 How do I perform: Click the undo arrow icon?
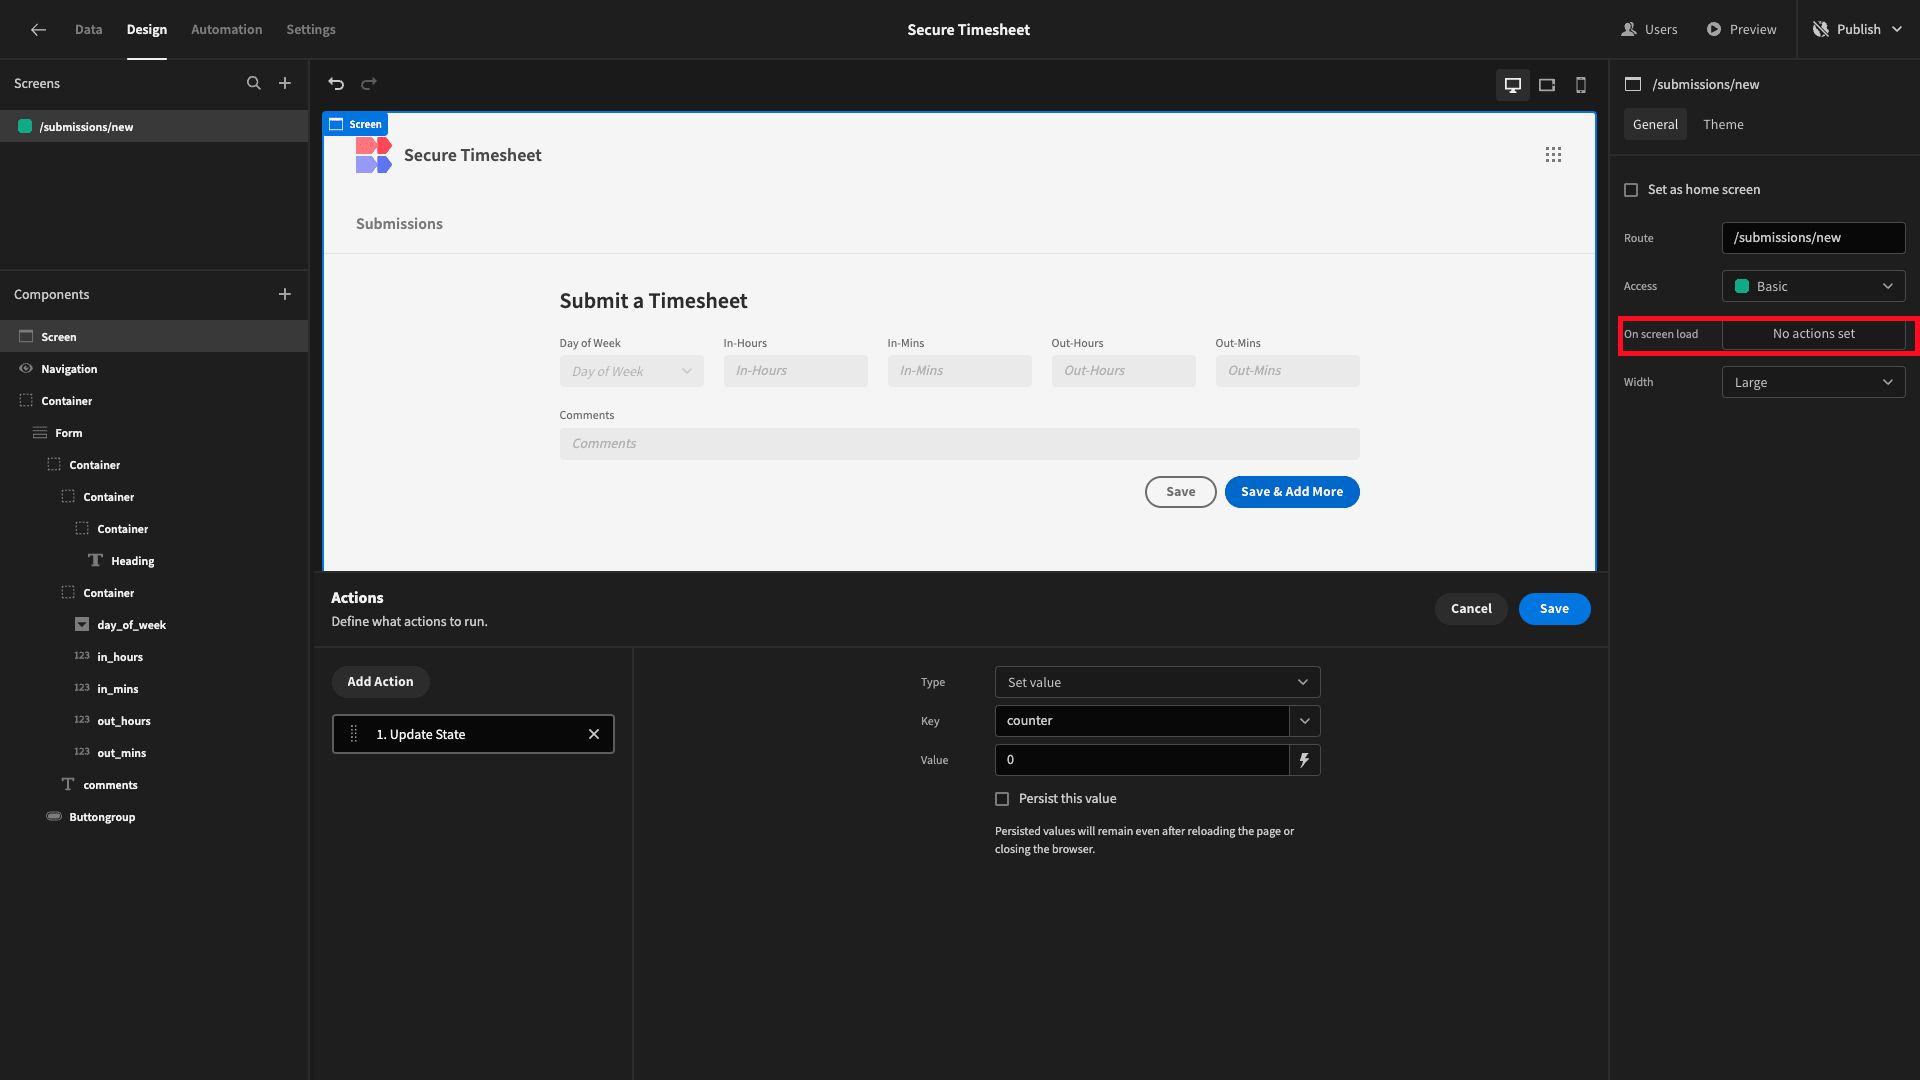coord(336,84)
